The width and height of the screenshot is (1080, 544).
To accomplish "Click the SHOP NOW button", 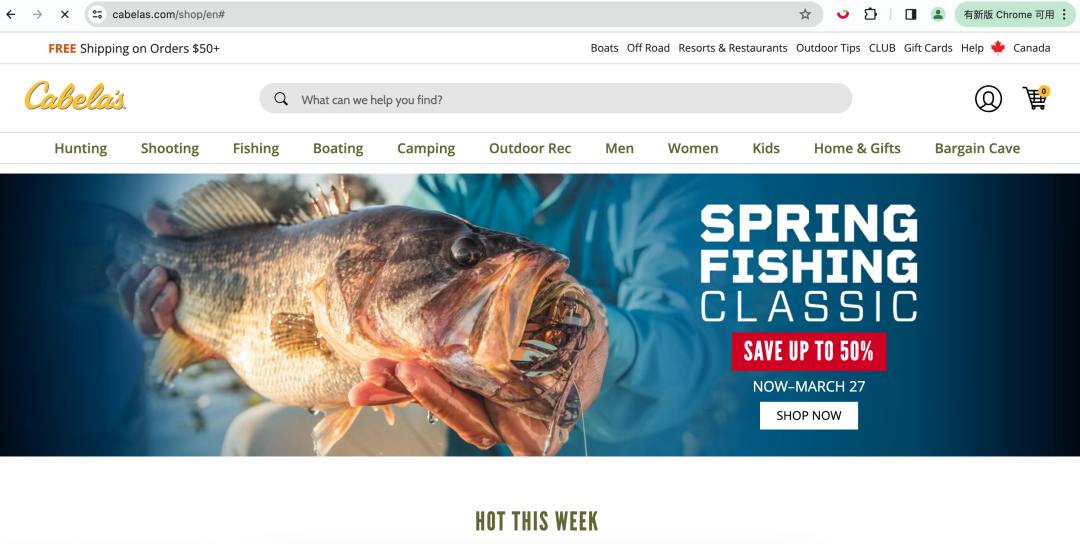I will [x=809, y=415].
